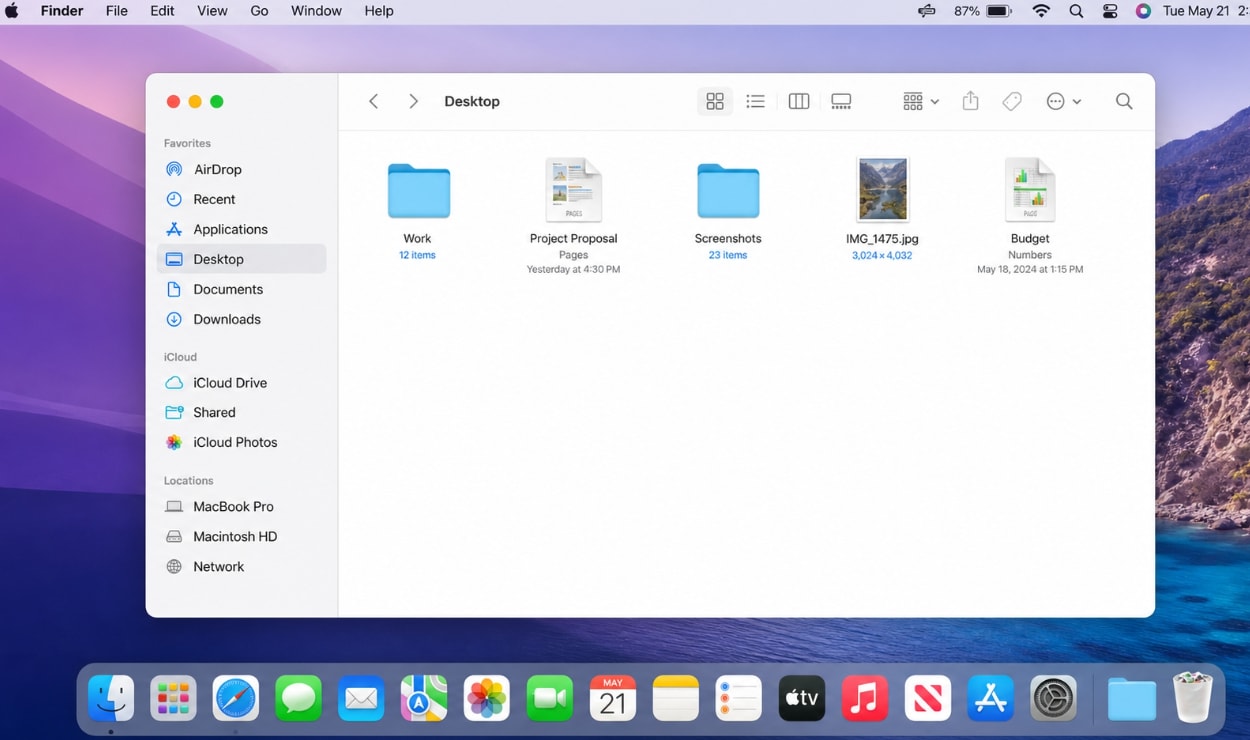Open the Help menu
1250x740 pixels.
click(x=379, y=11)
